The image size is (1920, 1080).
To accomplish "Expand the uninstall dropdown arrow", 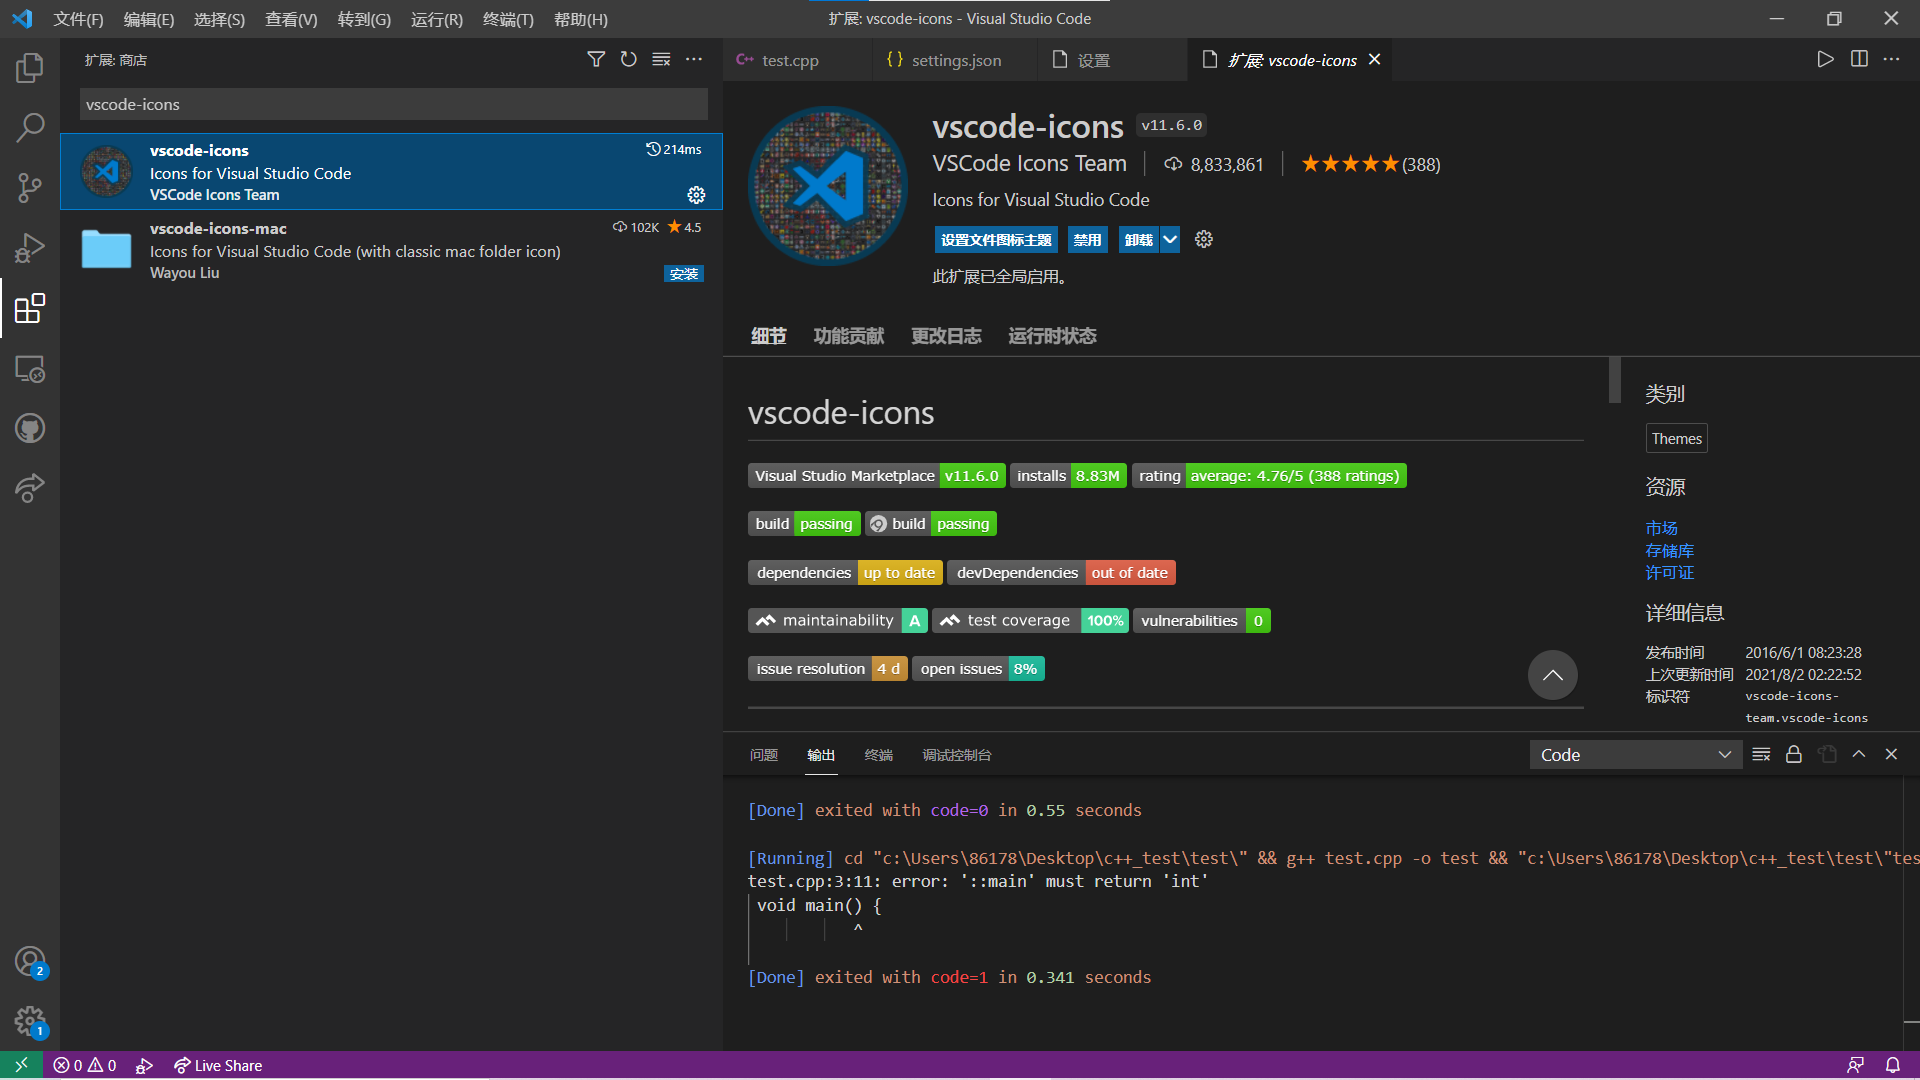I will (x=1170, y=240).
